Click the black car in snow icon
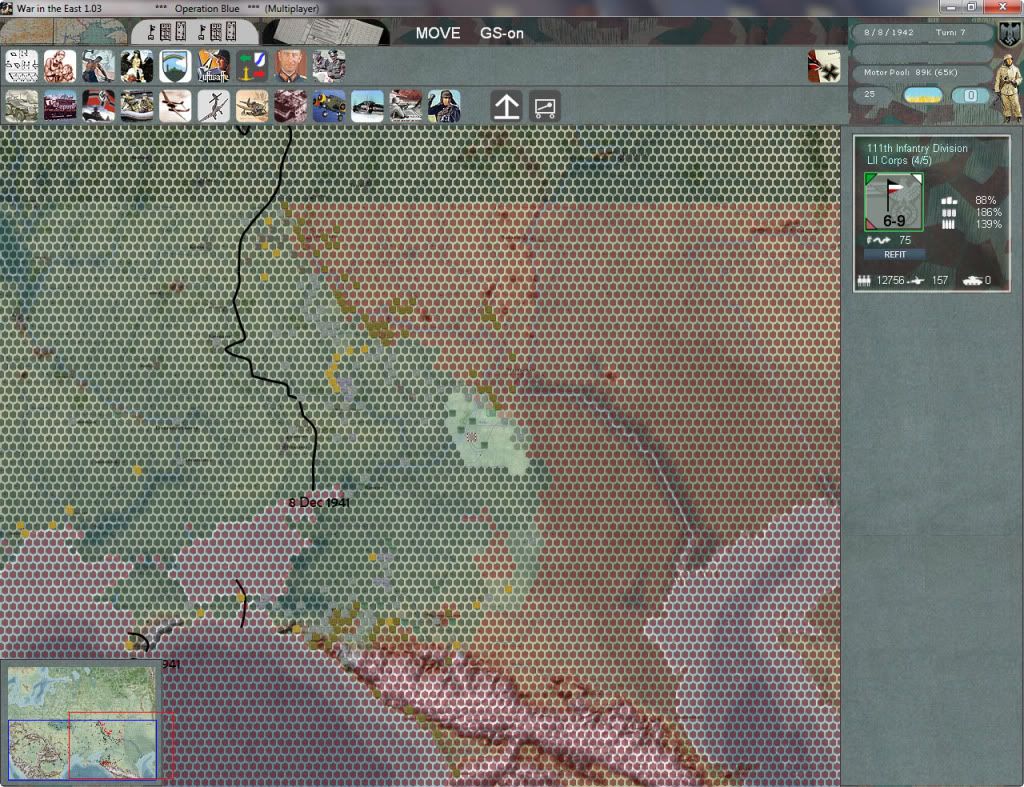Image resolution: width=1024 pixels, height=787 pixels. 368,106
